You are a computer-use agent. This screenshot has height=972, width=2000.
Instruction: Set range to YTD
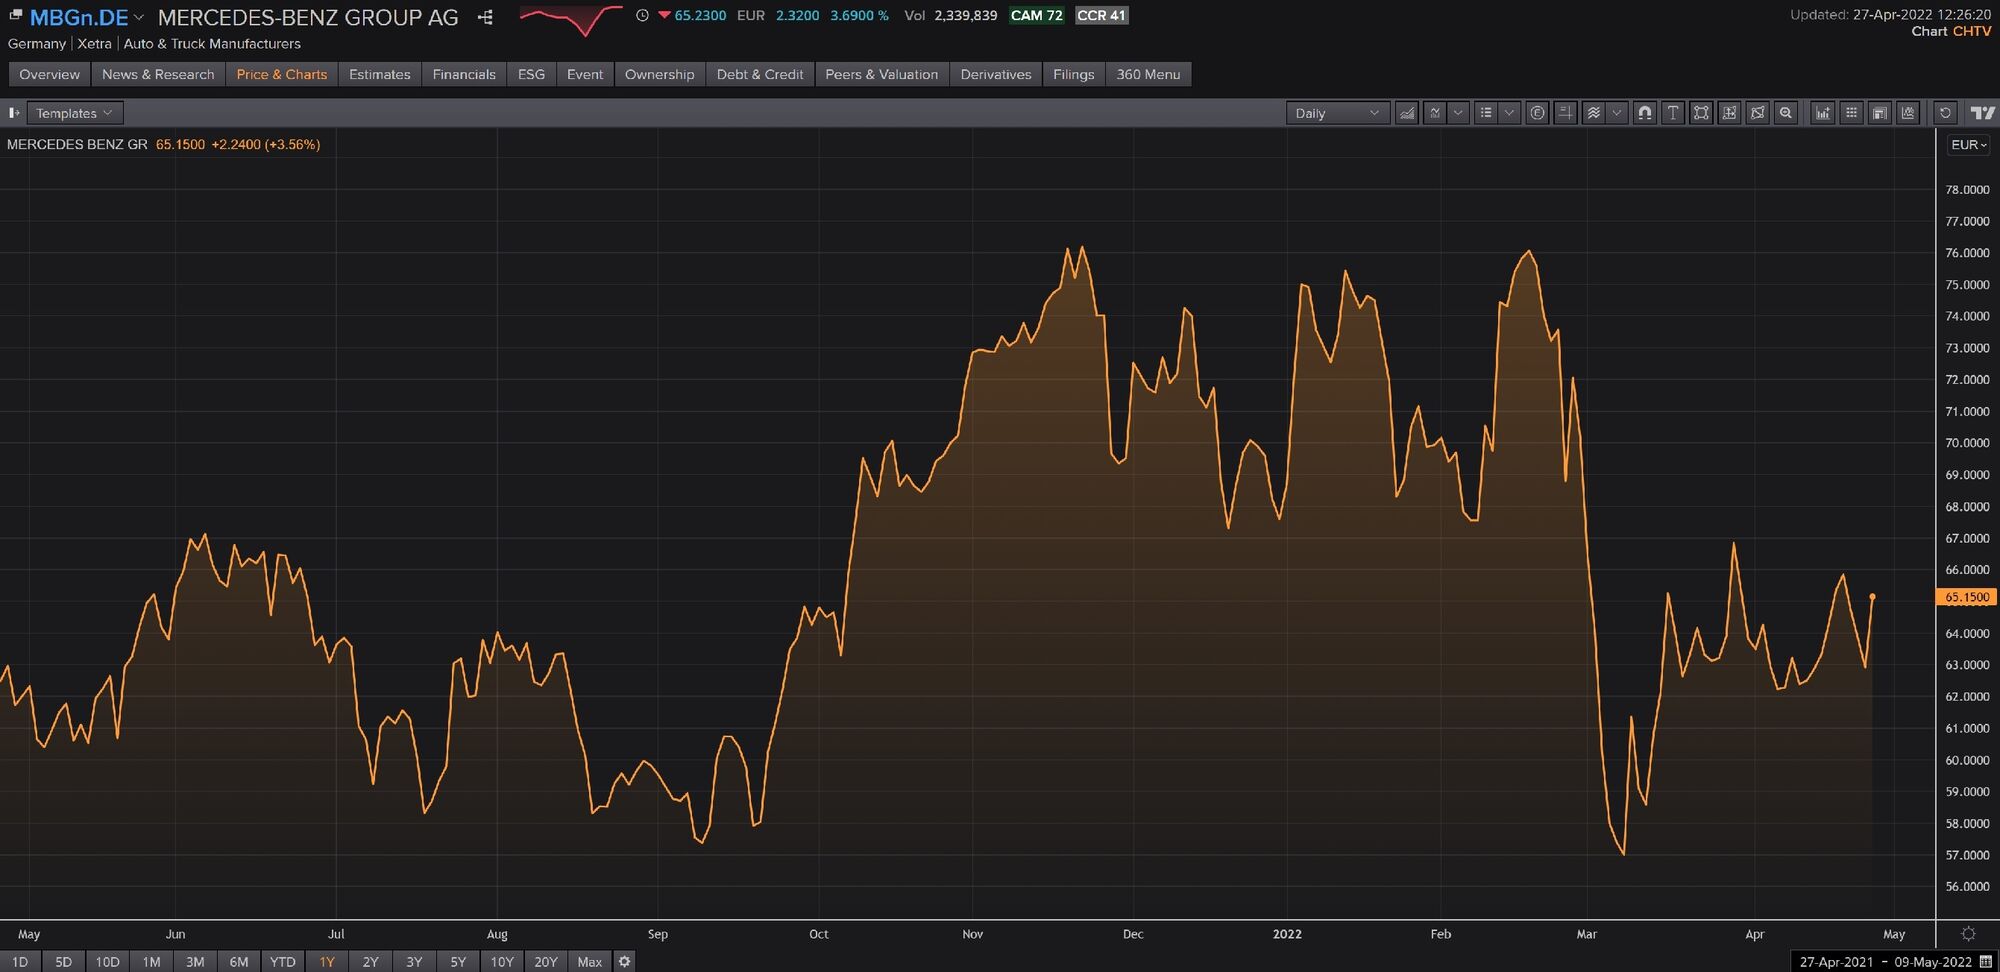click(283, 962)
